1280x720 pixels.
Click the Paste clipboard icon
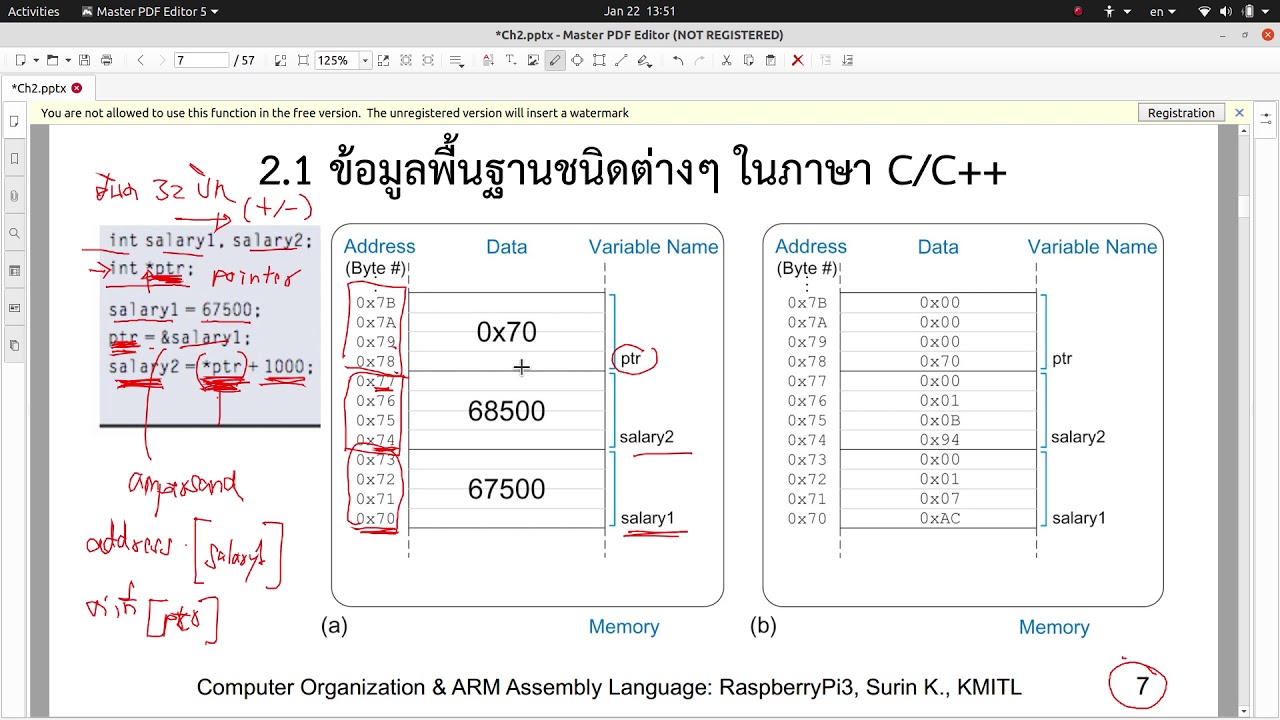tap(771, 60)
